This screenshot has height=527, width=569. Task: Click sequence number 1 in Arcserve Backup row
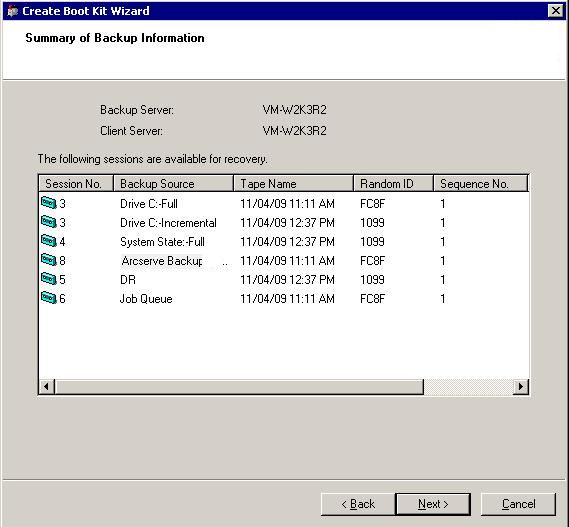tap(443, 261)
